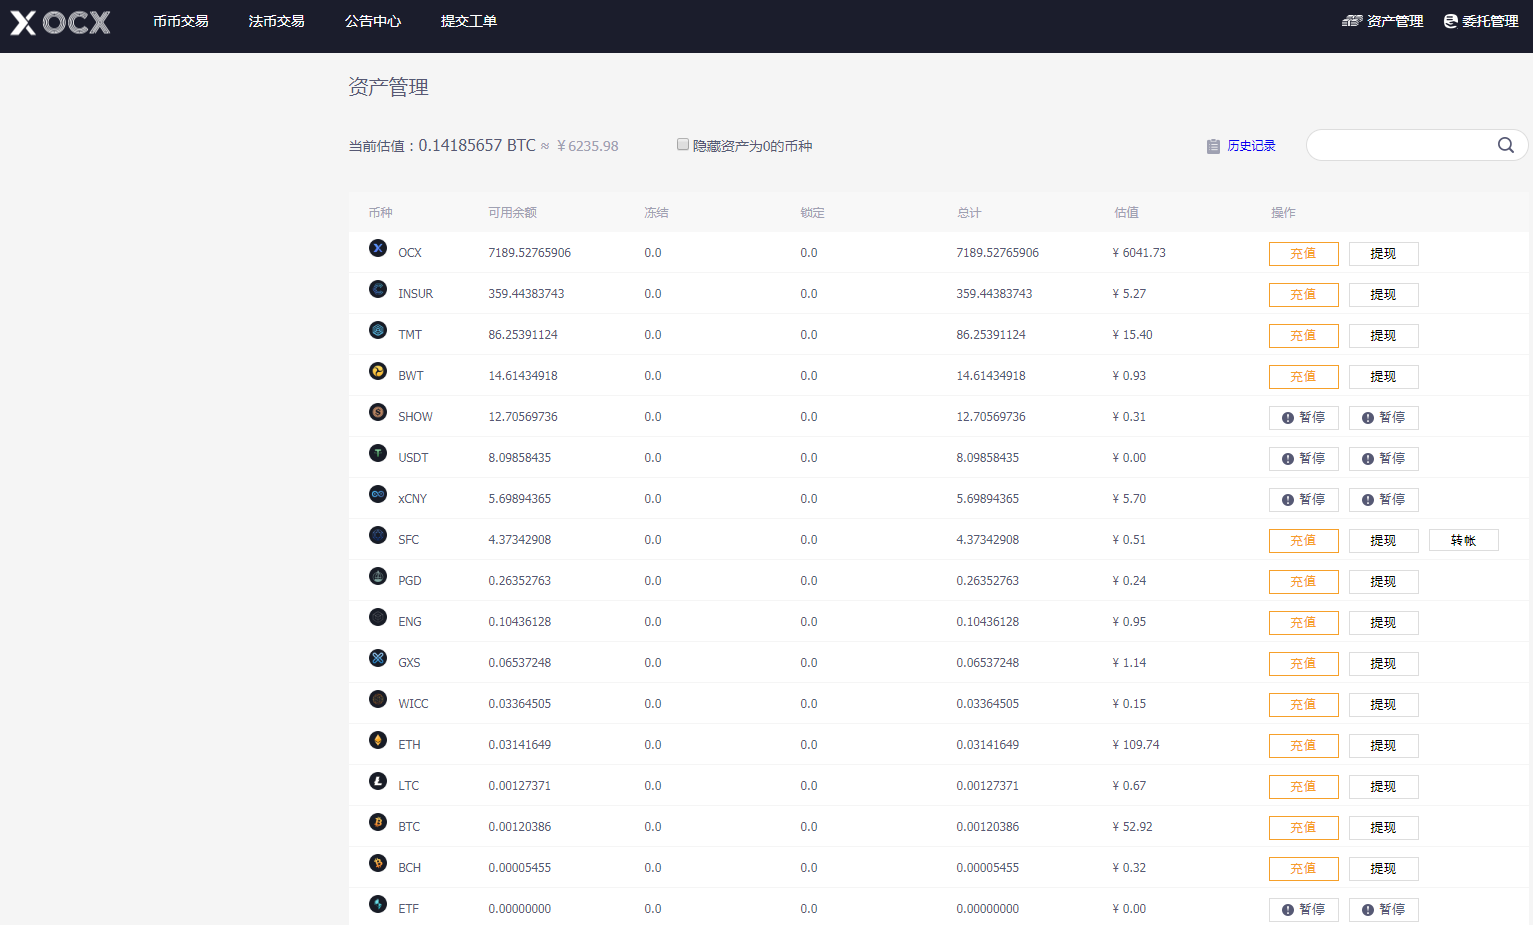Open 币币交易 menu

pyautogui.click(x=181, y=21)
